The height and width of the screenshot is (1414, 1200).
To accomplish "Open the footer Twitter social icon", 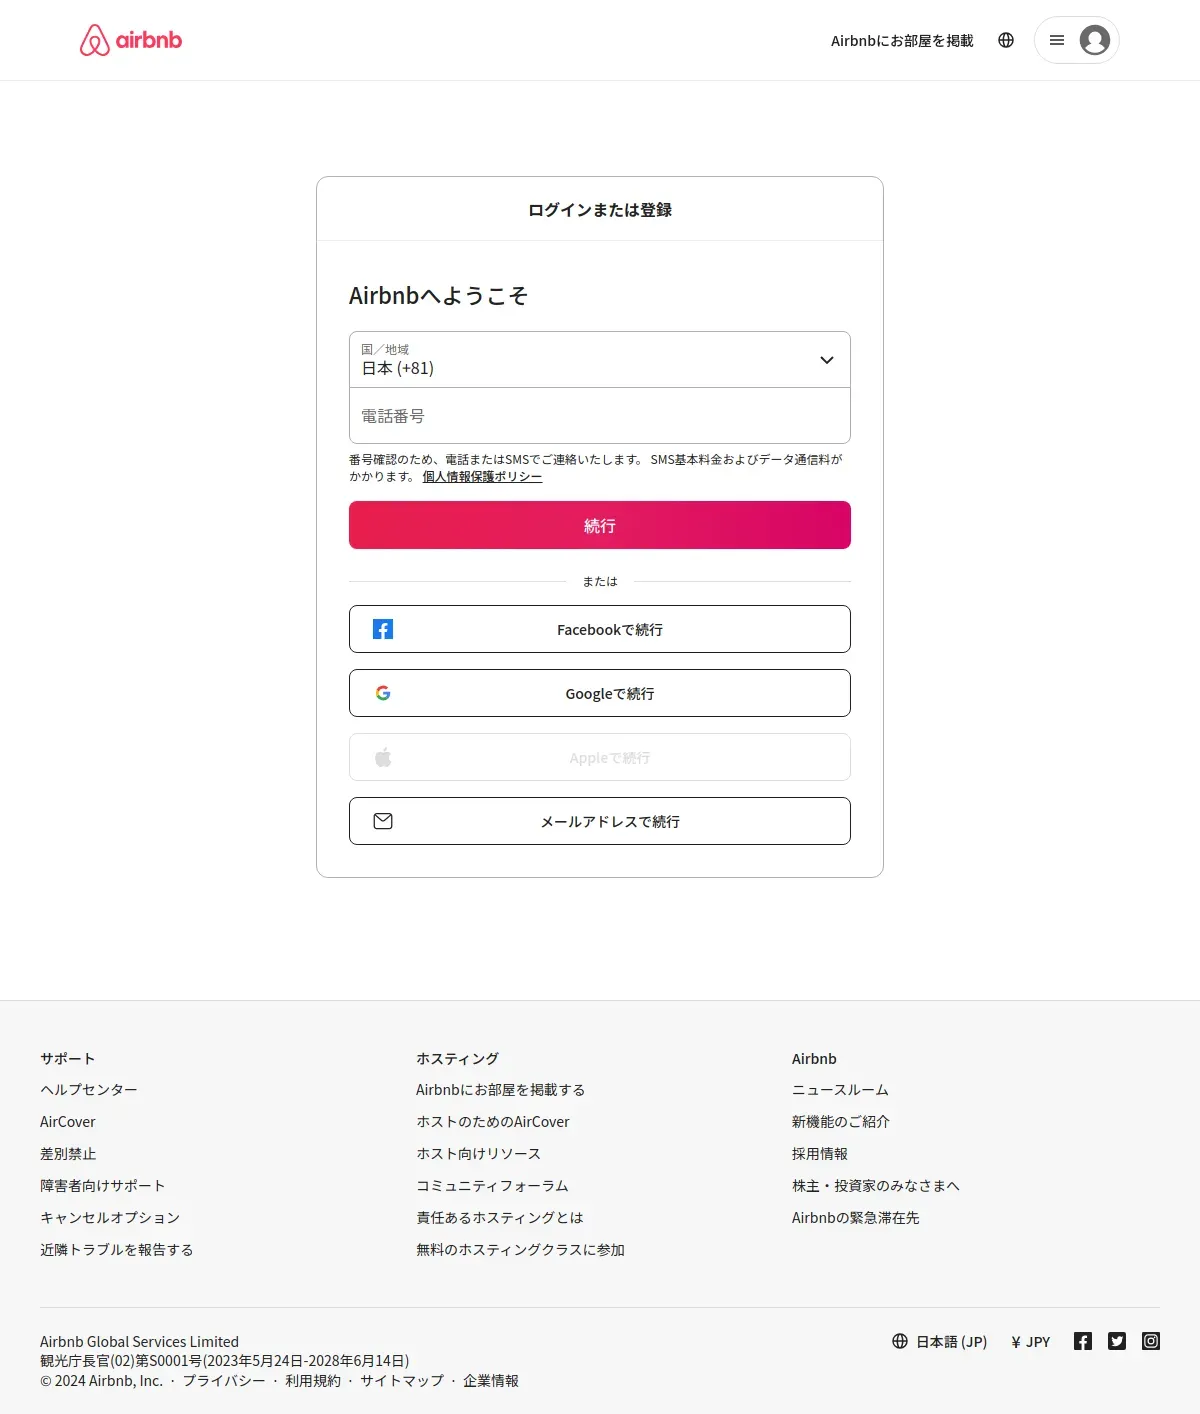I will [1117, 1341].
